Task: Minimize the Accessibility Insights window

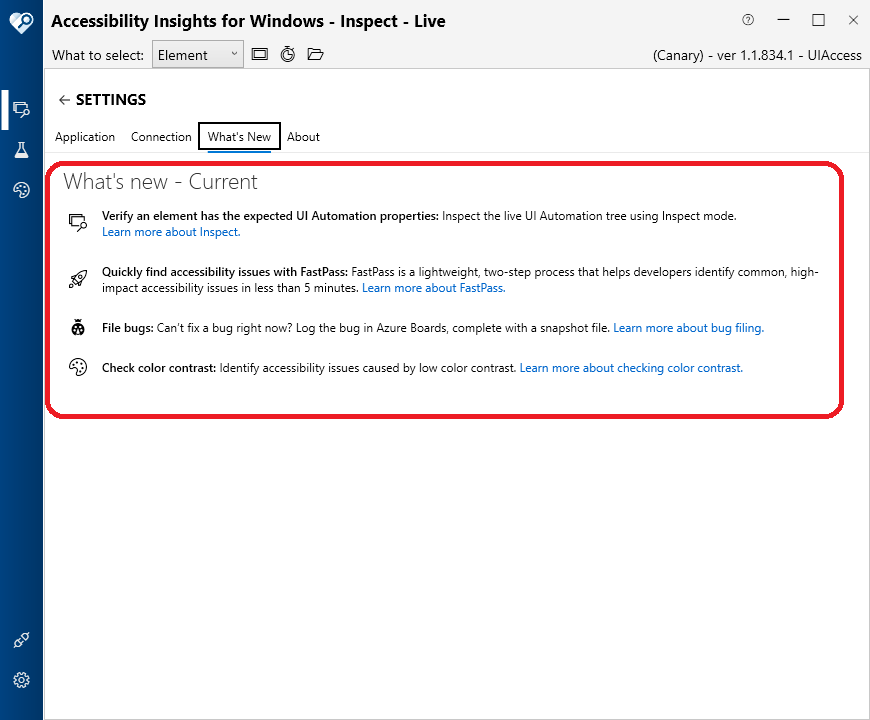Action: 783,20
